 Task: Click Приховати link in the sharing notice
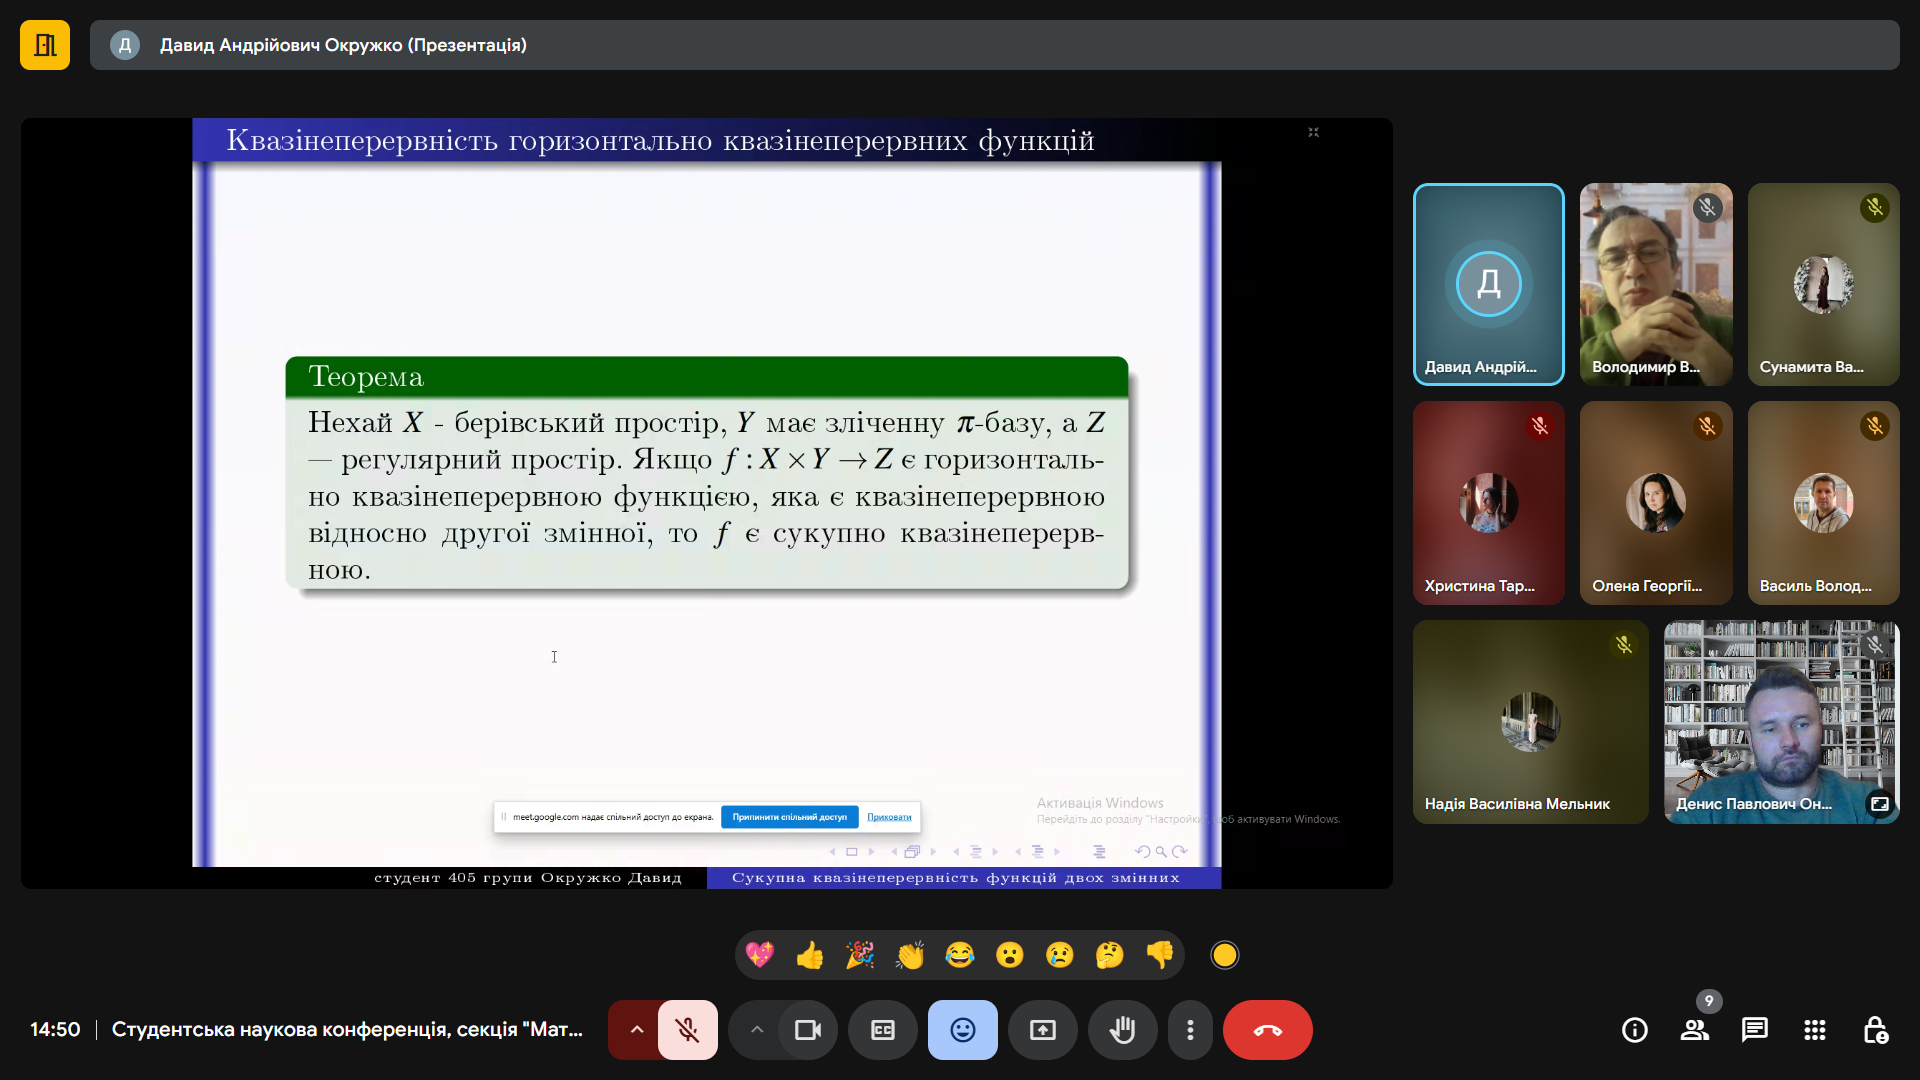[x=889, y=817]
